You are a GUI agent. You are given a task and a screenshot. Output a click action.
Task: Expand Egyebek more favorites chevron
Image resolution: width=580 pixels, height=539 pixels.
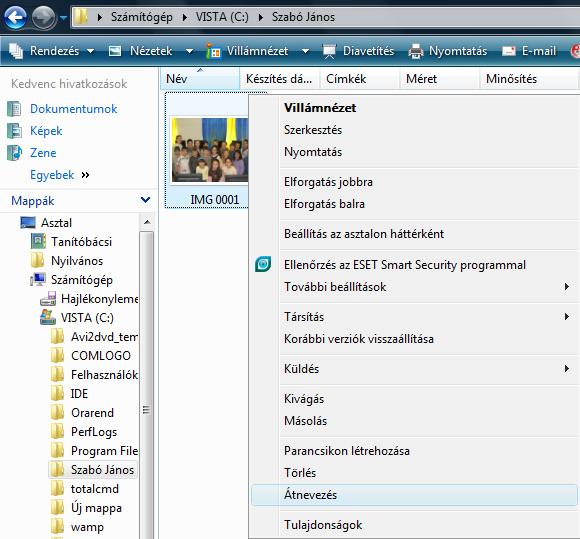(x=85, y=175)
